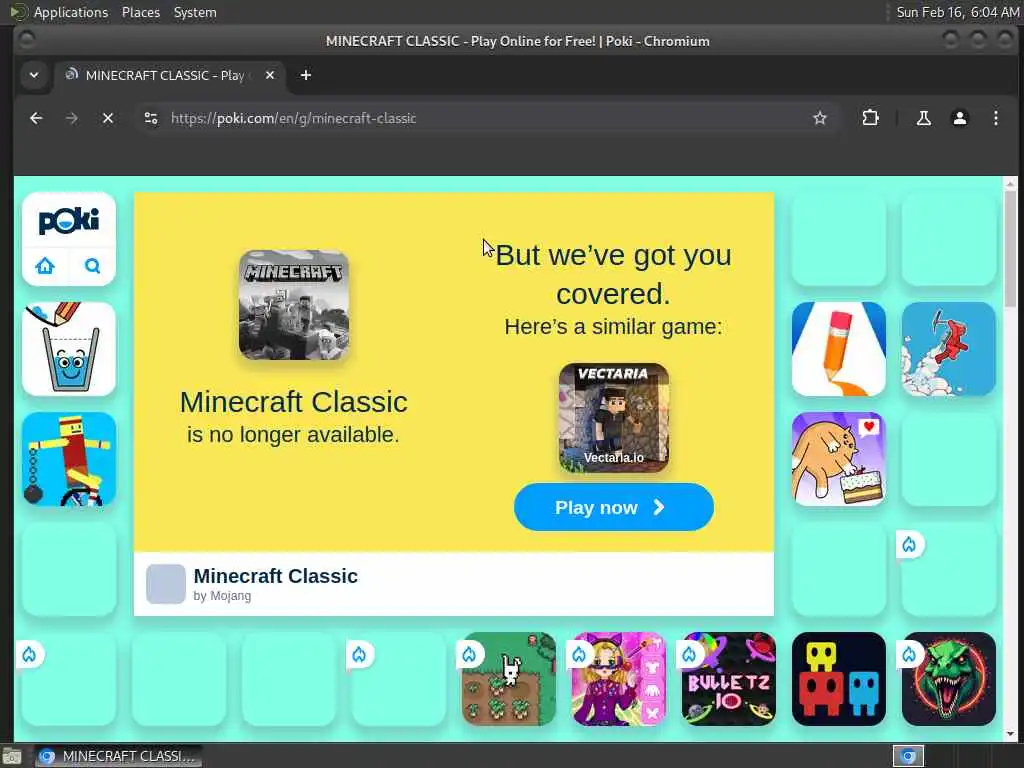
Task: Open the Bulletz.io game thumbnail
Action: point(729,679)
